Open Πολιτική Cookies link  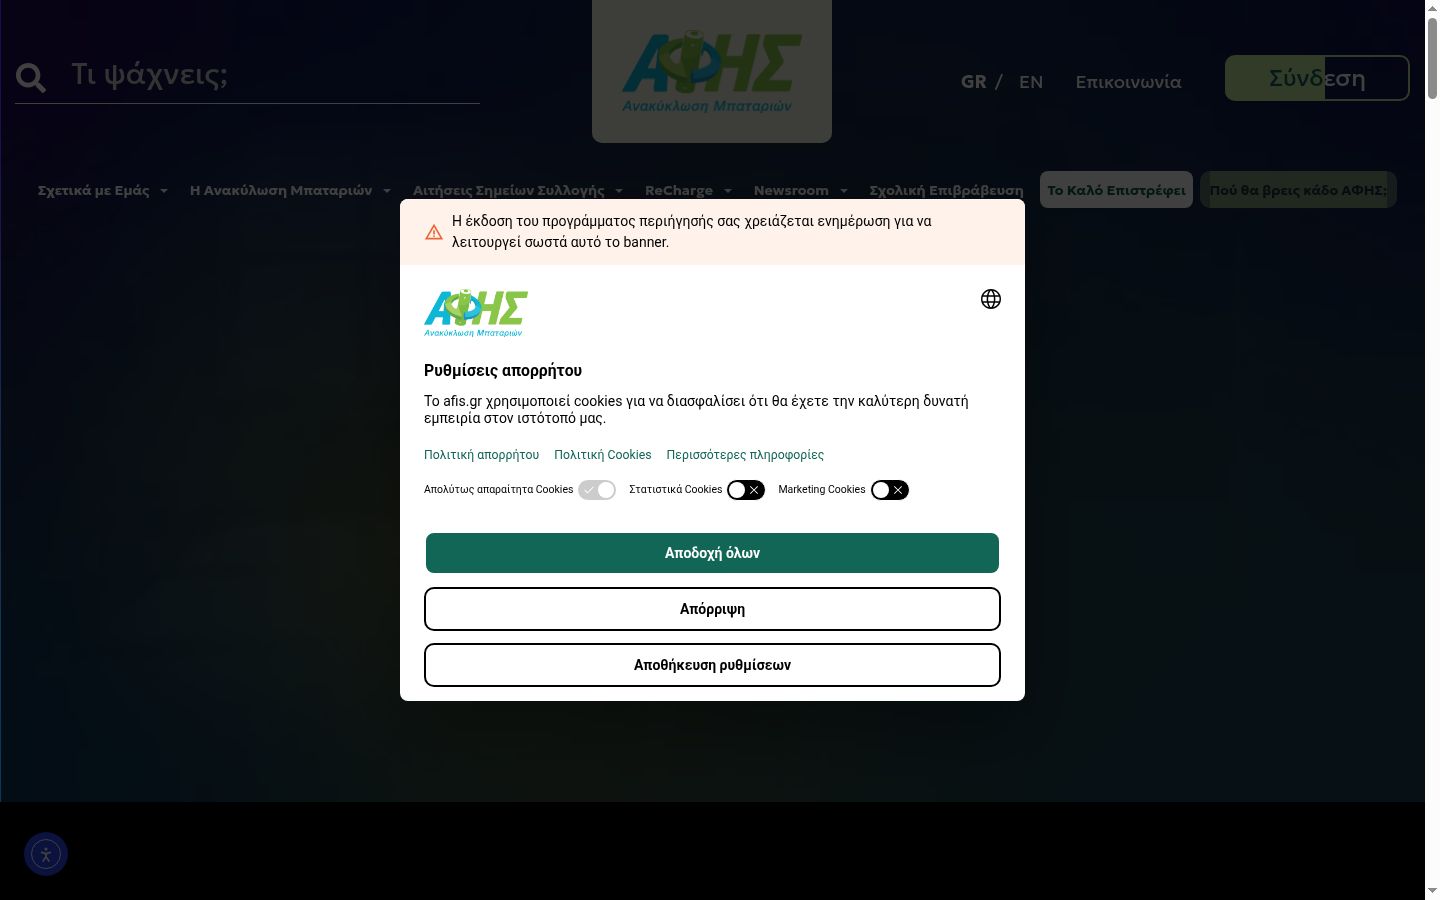603,455
